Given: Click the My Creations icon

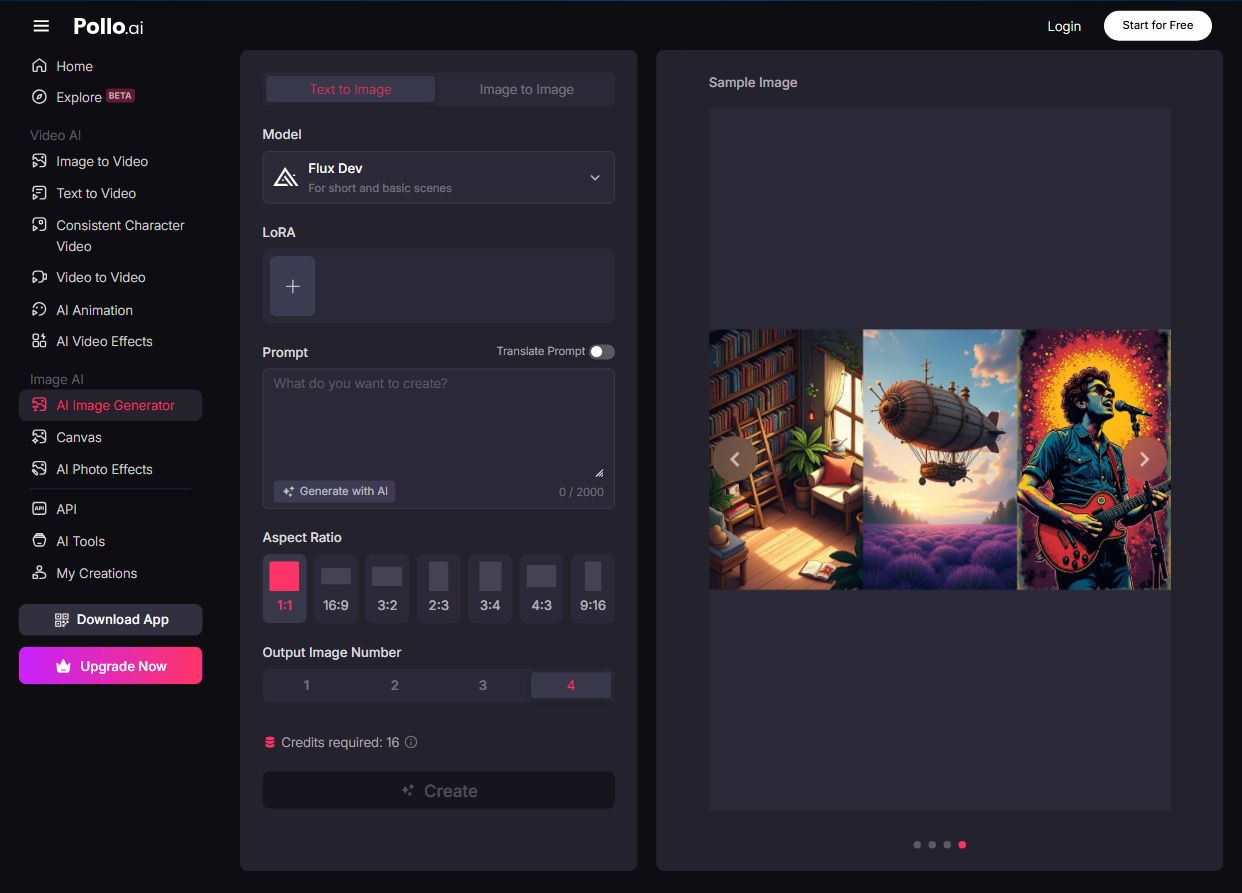Looking at the screenshot, I should point(39,573).
